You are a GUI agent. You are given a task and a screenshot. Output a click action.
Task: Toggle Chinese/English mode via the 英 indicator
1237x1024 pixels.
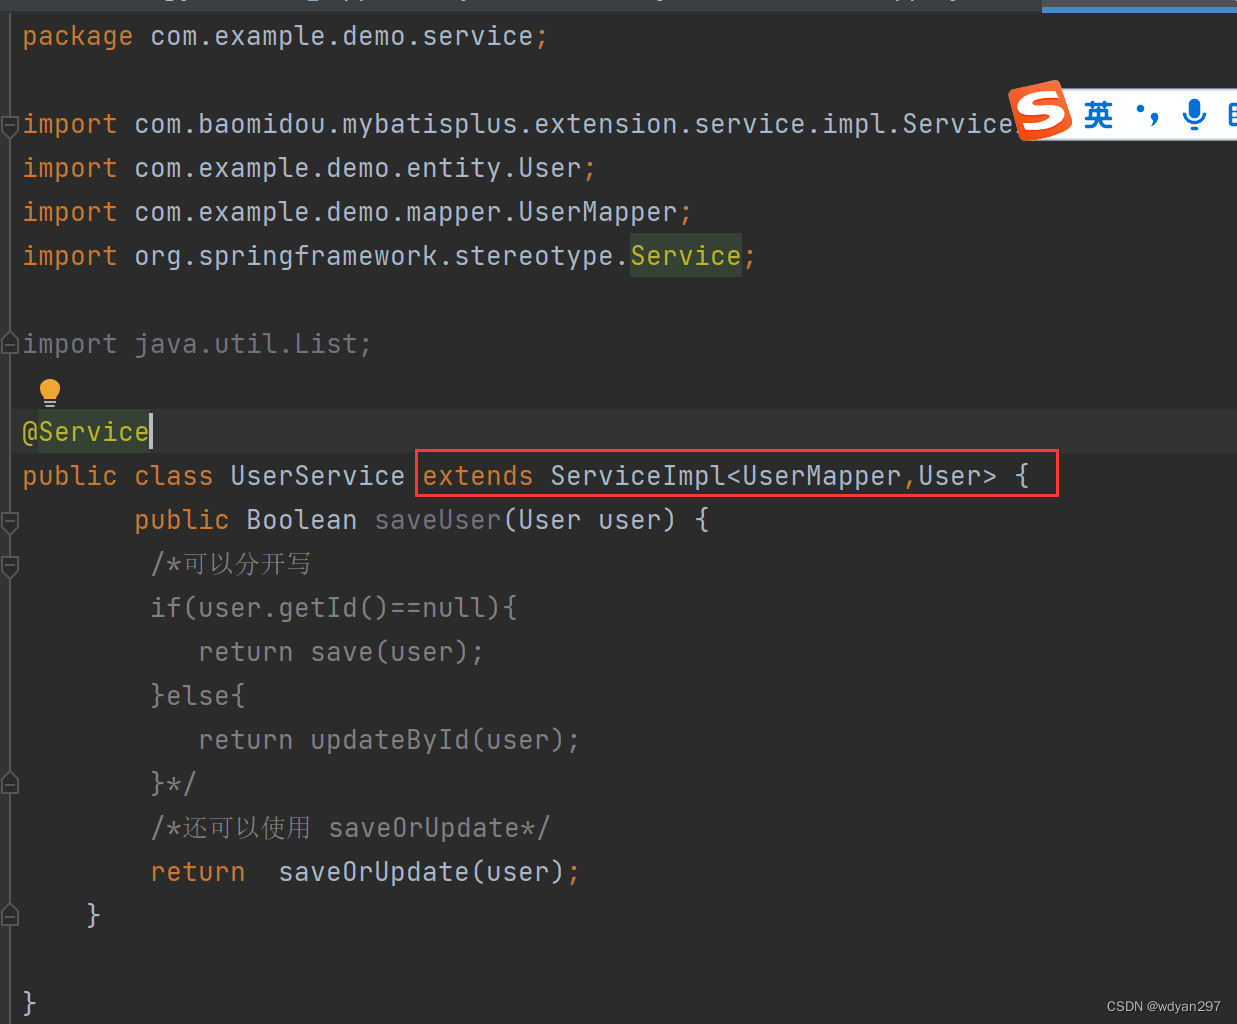coord(1099,114)
